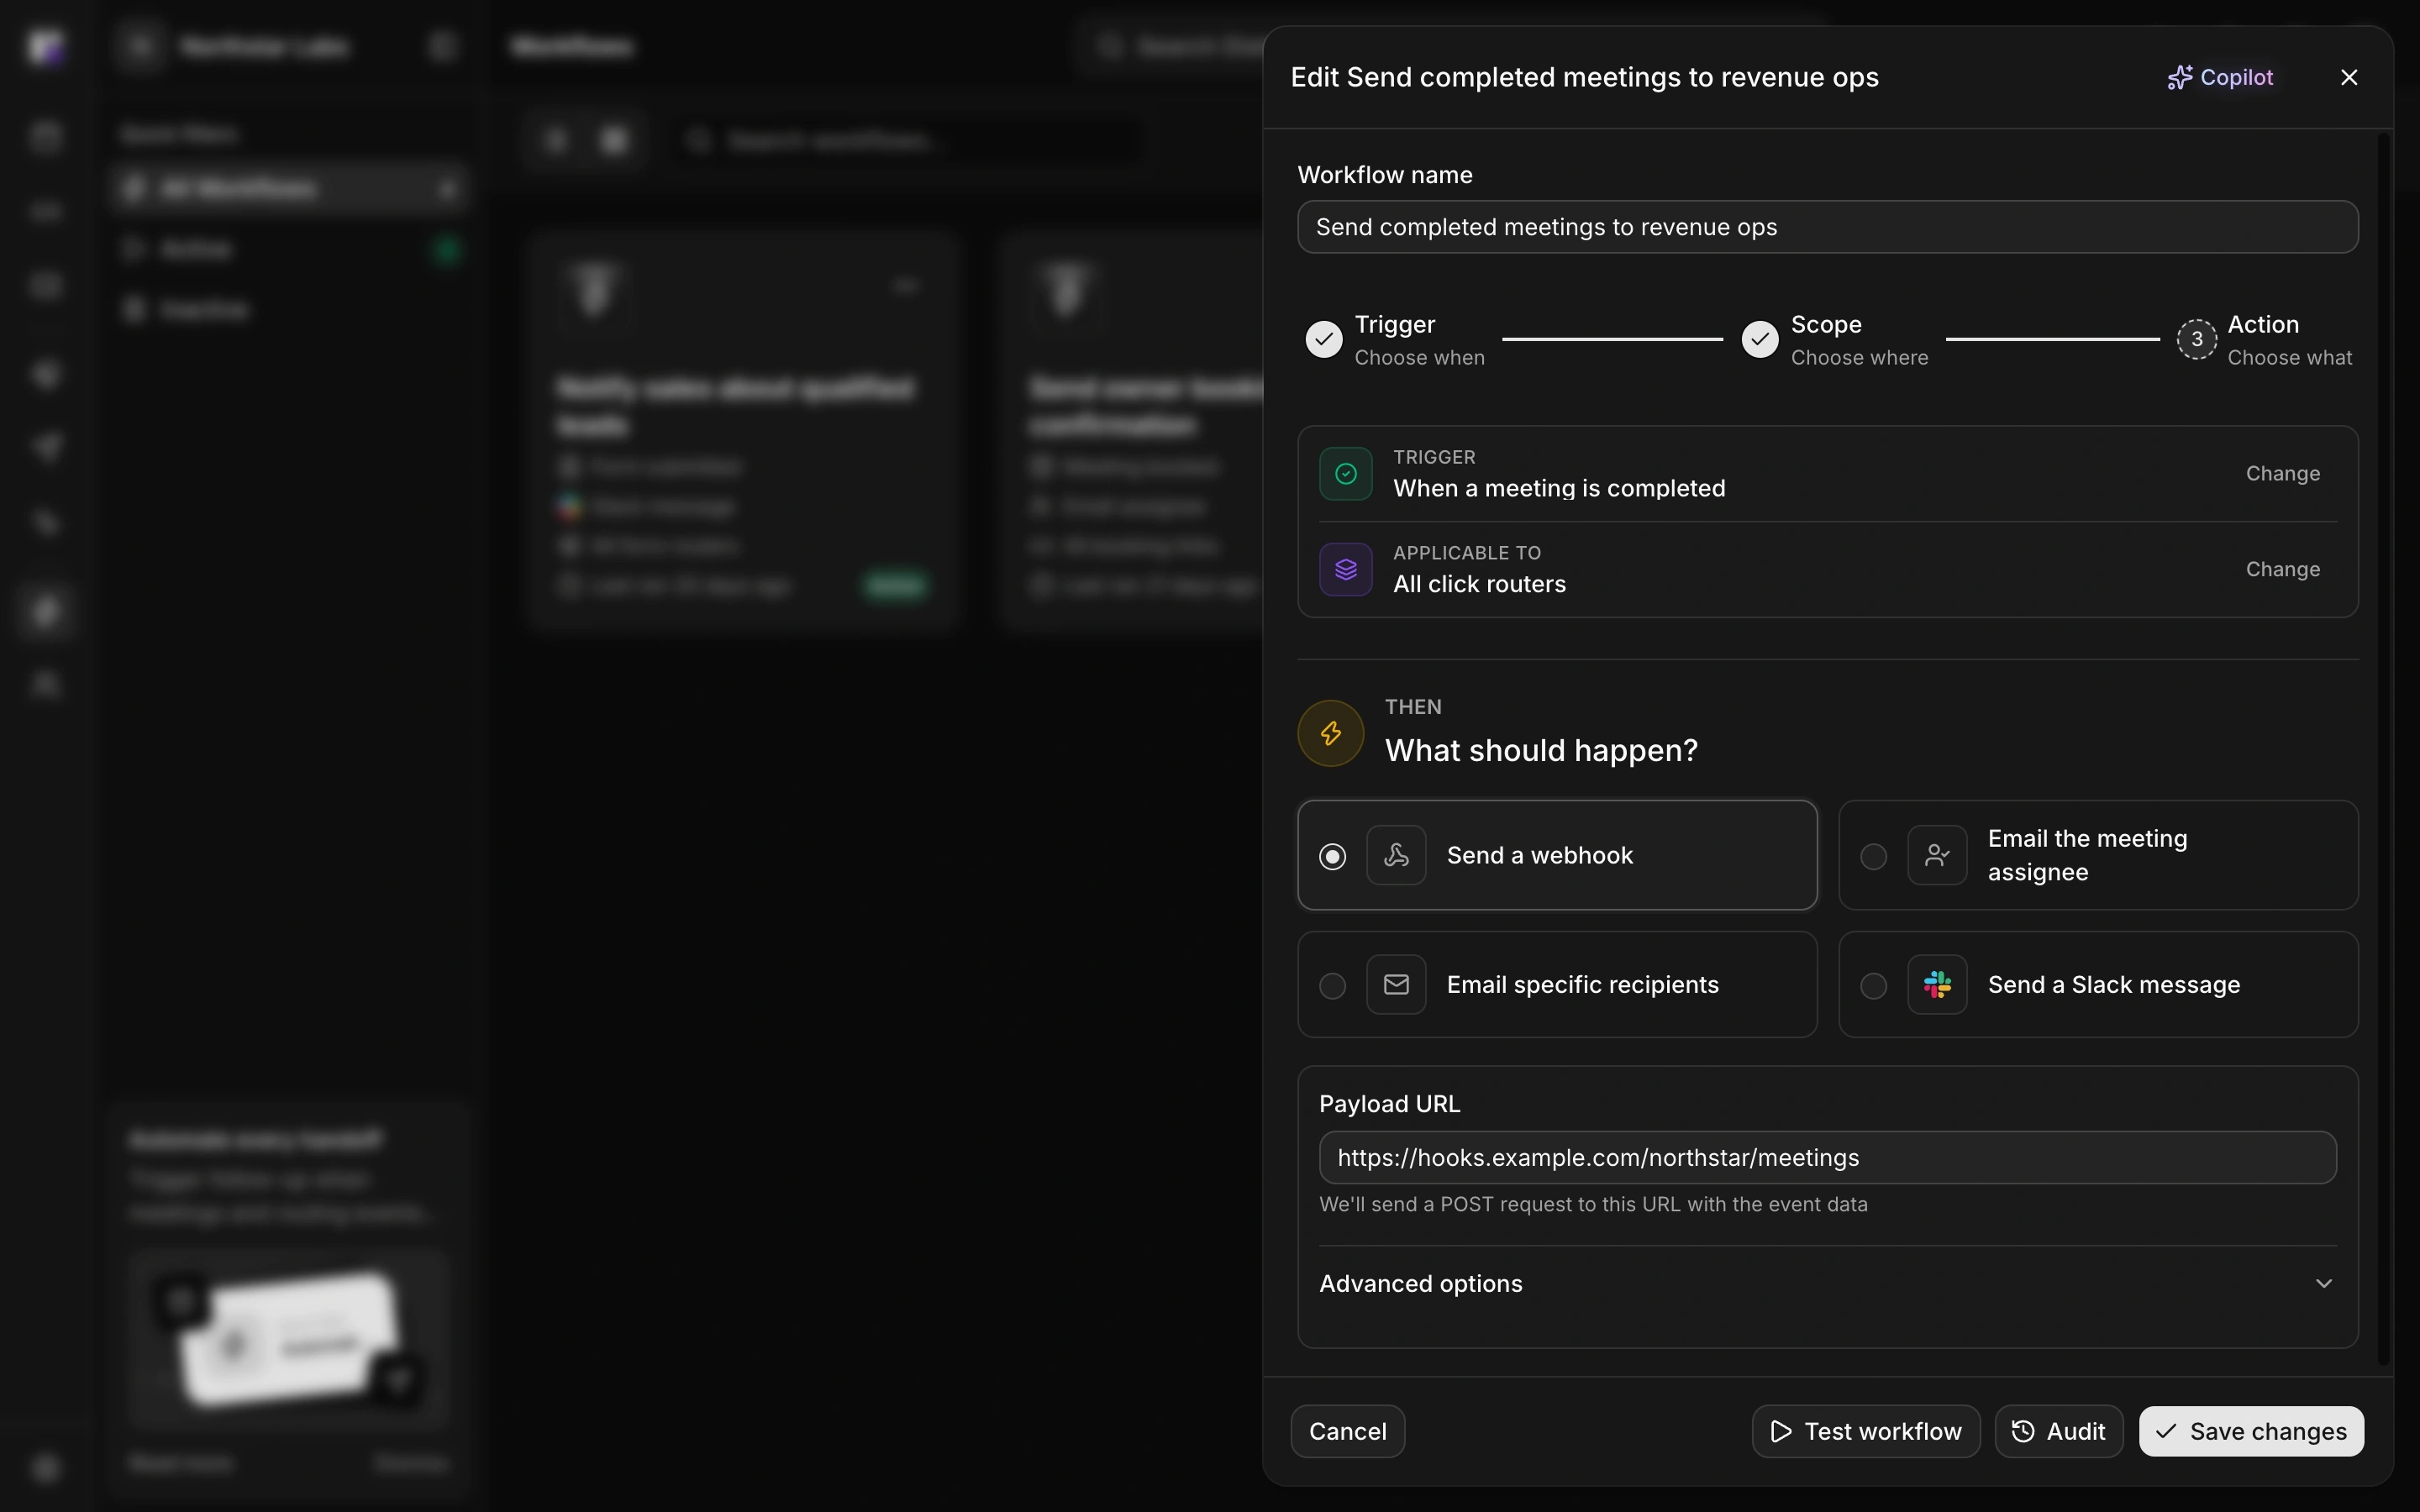Change the meeting completed trigger
The width and height of the screenshot is (2420, 1512).
point(2282,474)
